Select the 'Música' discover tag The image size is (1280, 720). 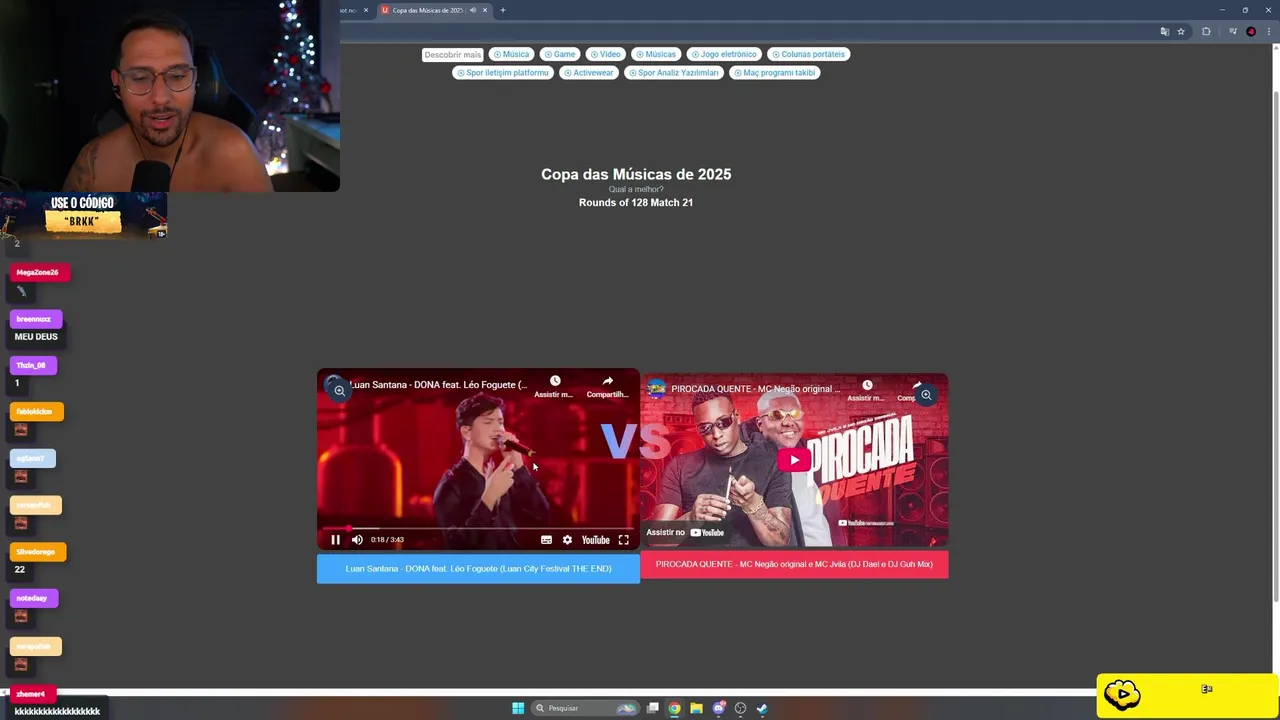coord(511,54)
